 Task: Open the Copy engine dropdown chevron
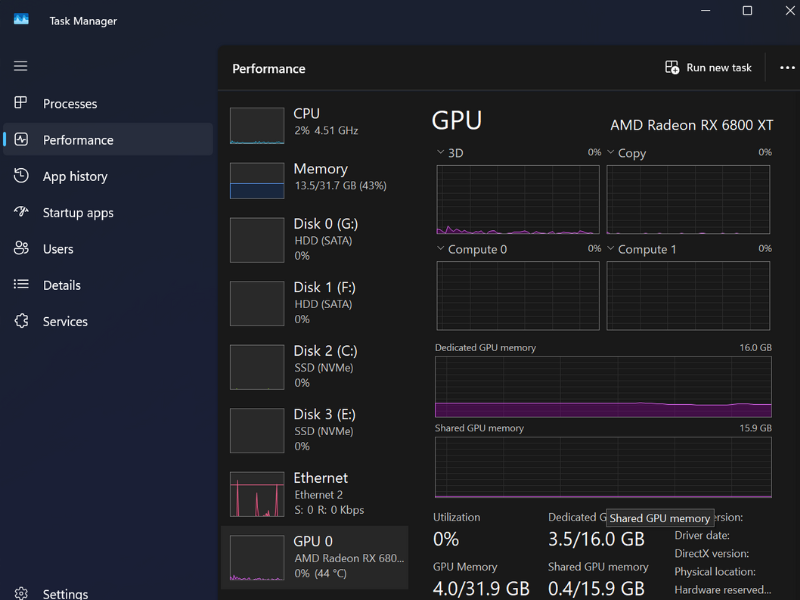611,153
